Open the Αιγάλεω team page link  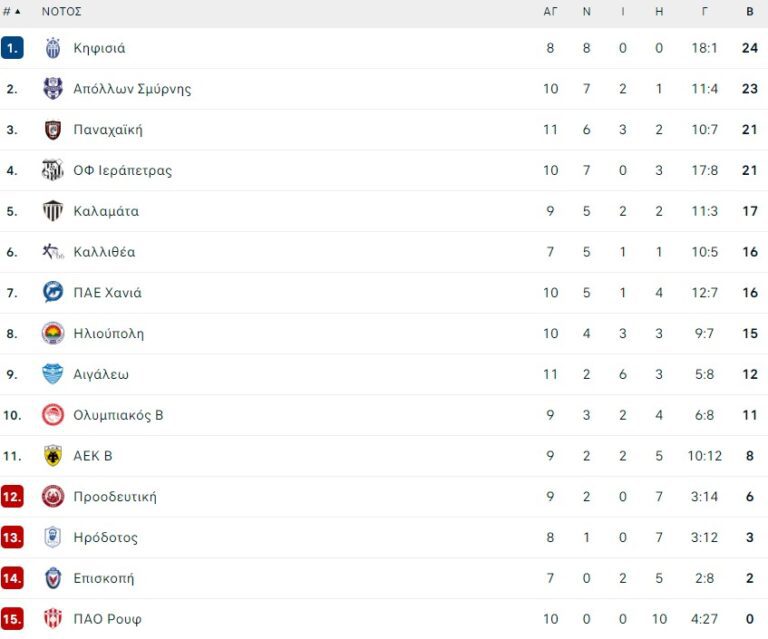[x=101, y=375]
